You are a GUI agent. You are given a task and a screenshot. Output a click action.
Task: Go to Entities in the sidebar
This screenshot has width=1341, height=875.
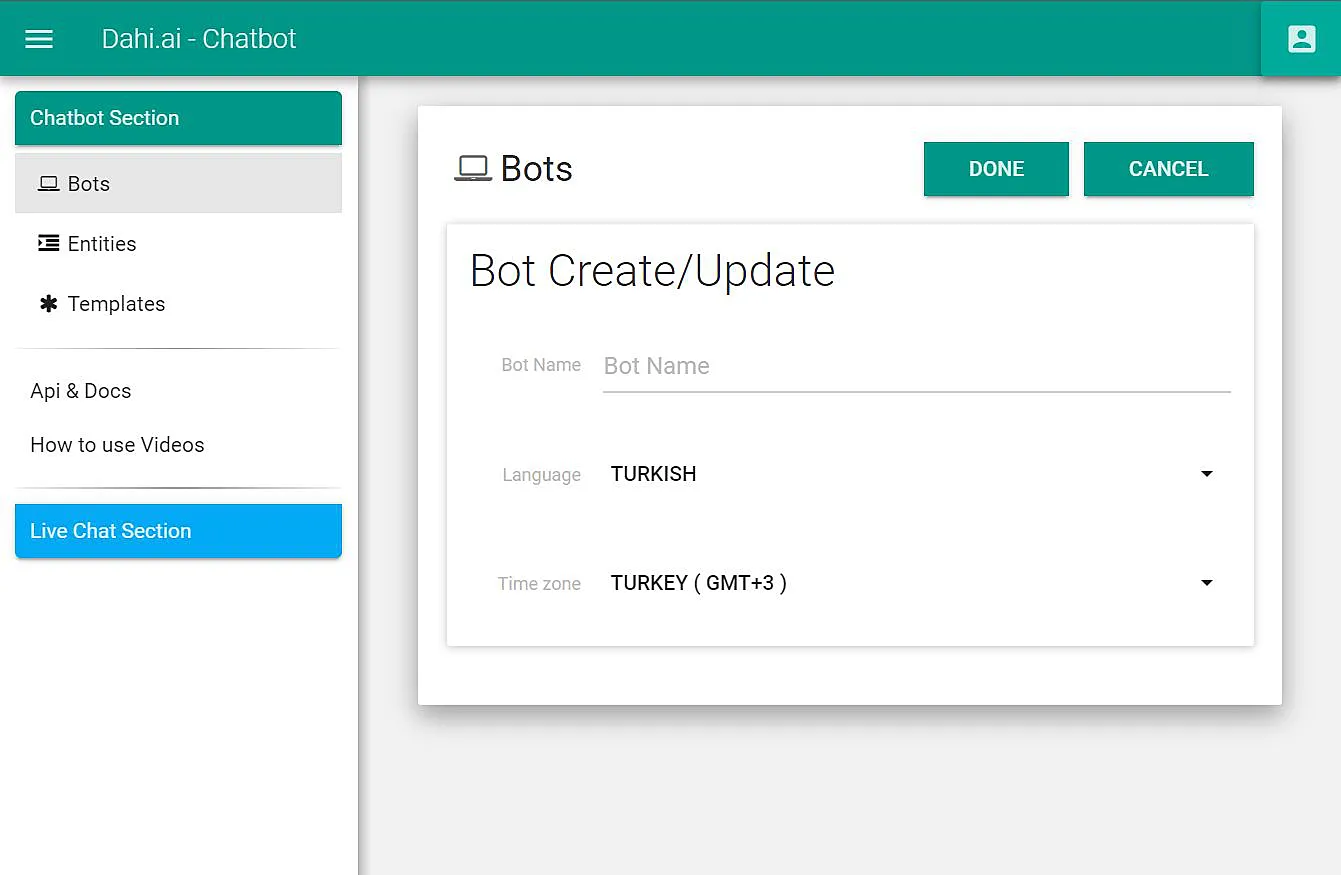click(x=102, y=244)
